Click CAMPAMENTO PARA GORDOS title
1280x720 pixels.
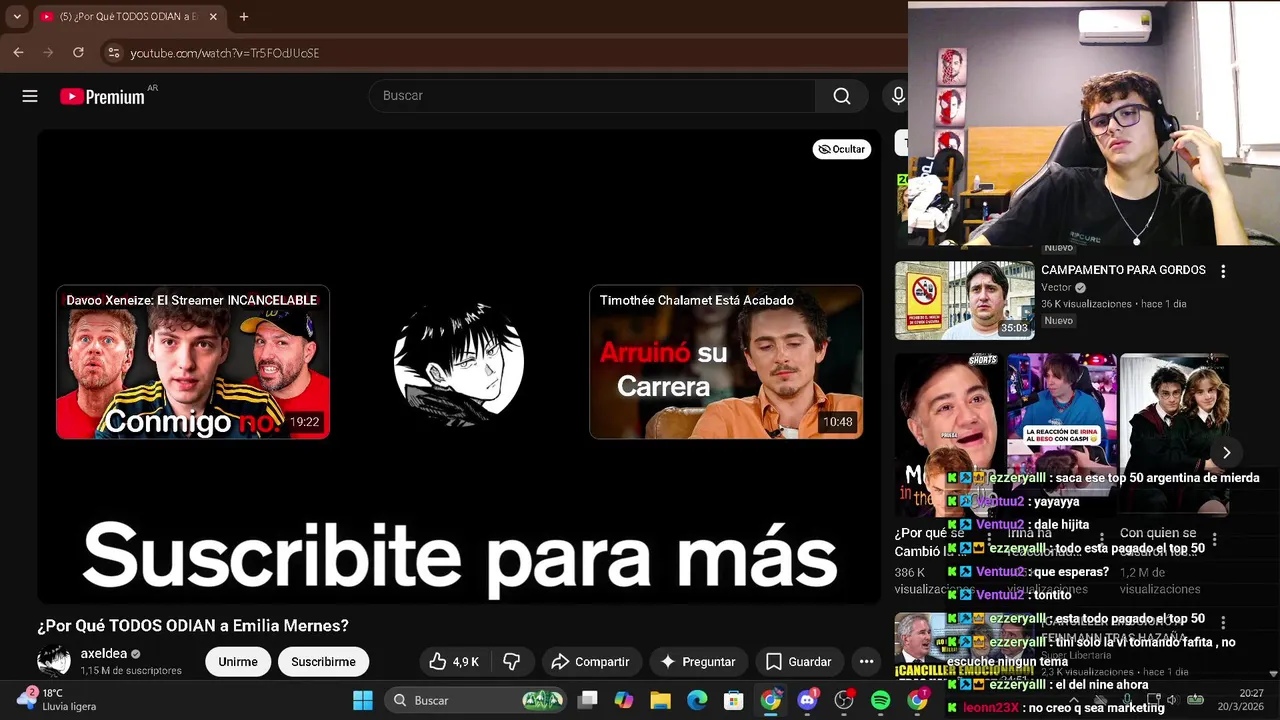coord(1123,270)
